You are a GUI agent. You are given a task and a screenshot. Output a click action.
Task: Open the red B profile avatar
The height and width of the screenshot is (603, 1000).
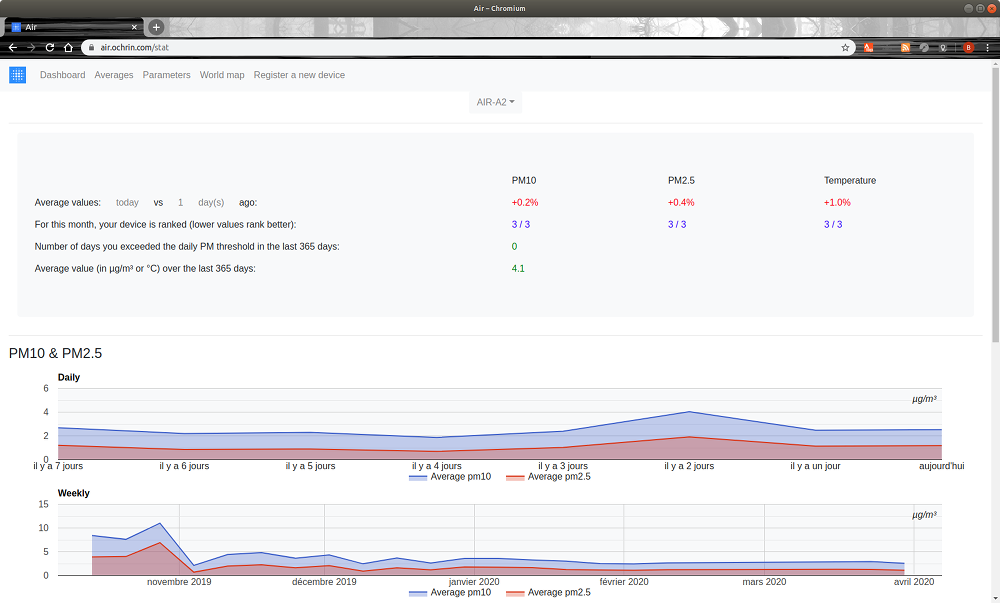click(x=968, y=47)
